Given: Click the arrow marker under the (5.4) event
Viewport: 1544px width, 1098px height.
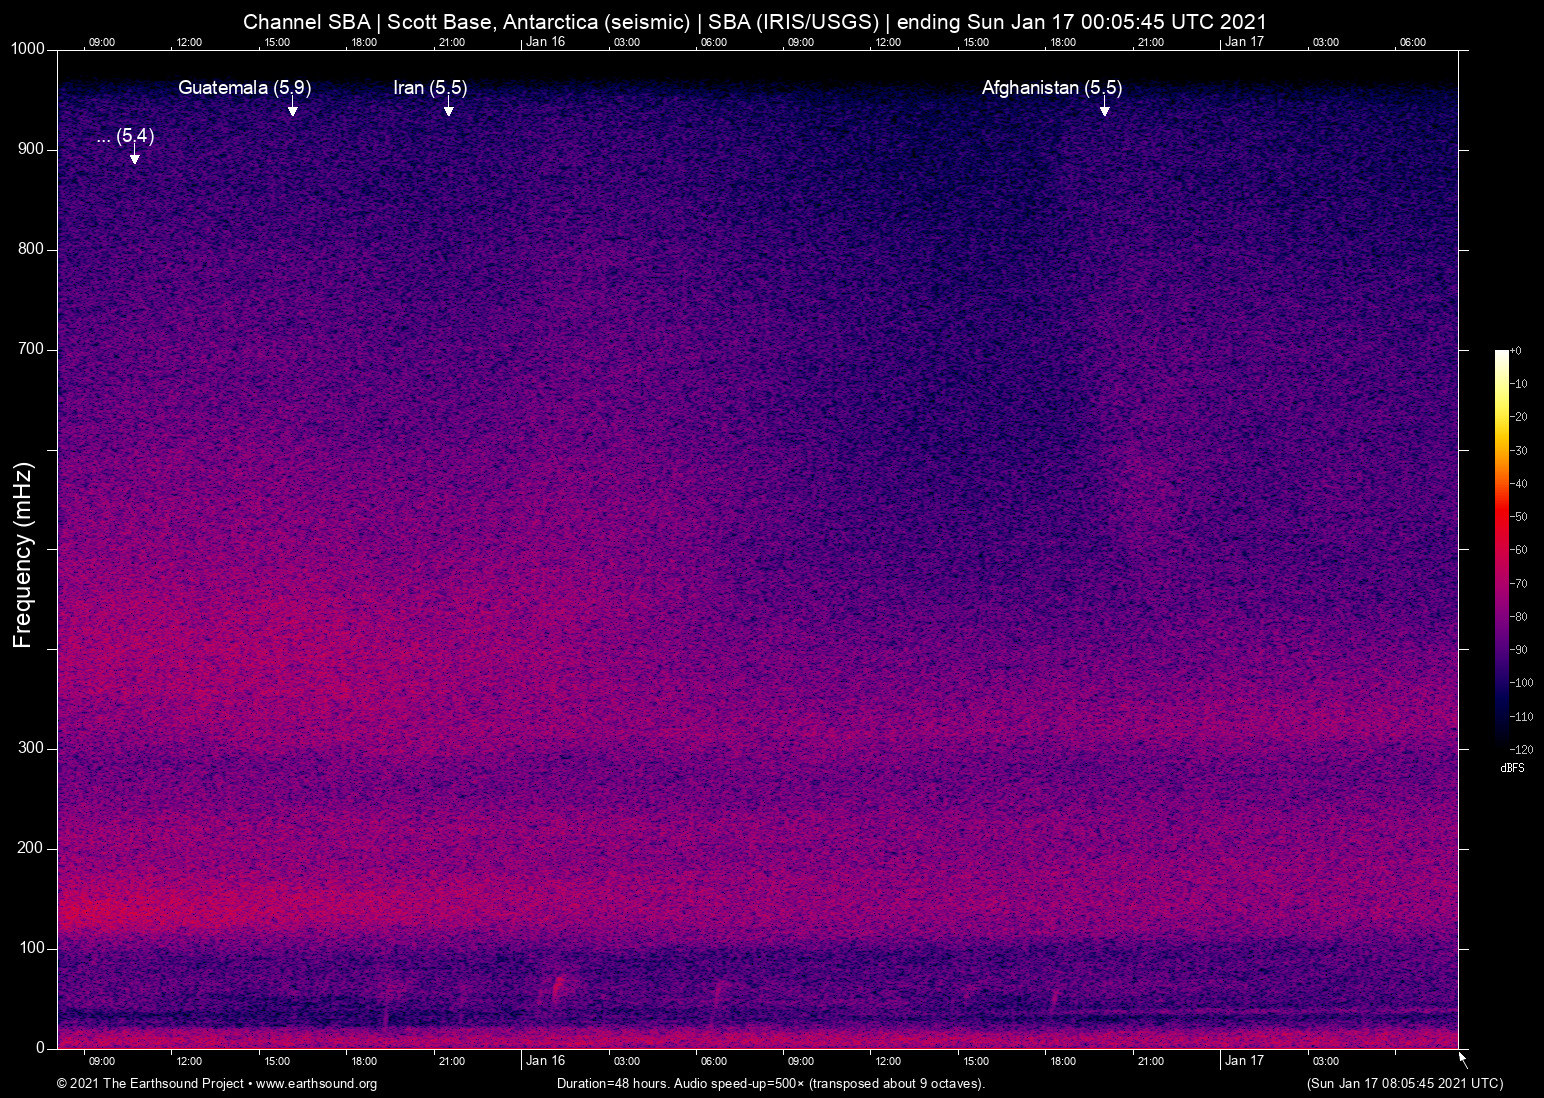Looking at the screenshot, I should 135,158.
